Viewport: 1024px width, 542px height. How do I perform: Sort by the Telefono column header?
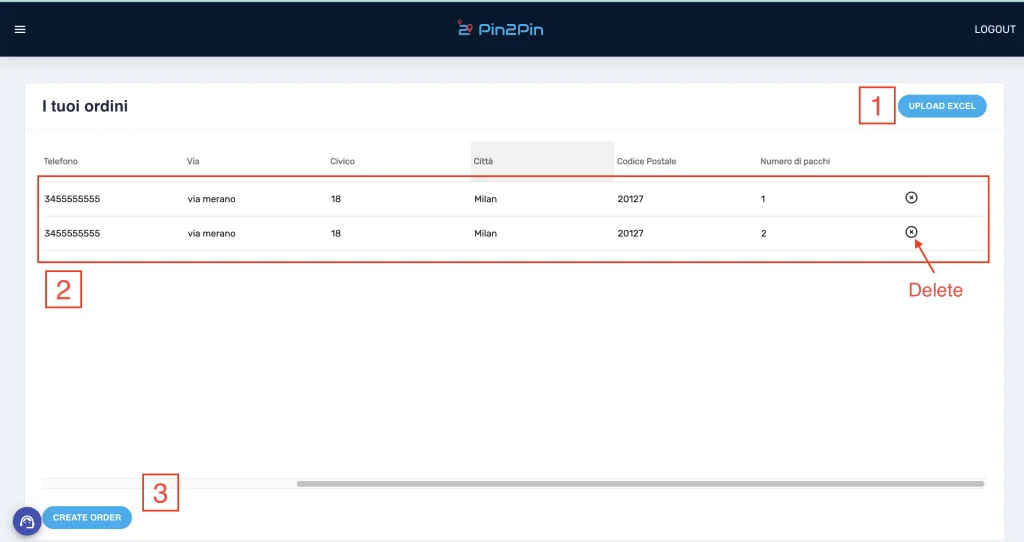[61, 161]
